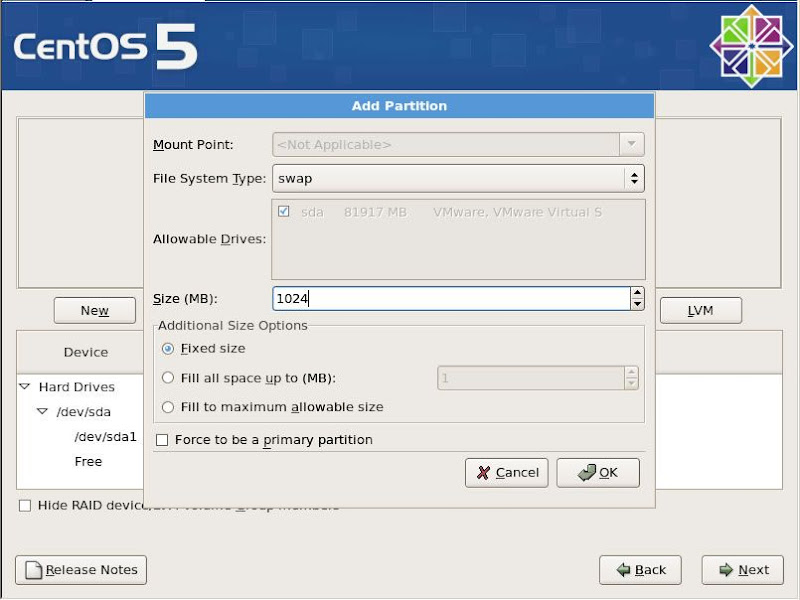This screenshot has height=600, width=800.
Task: Open the Mount Point combo box arrow
Action: click(631, 145)
